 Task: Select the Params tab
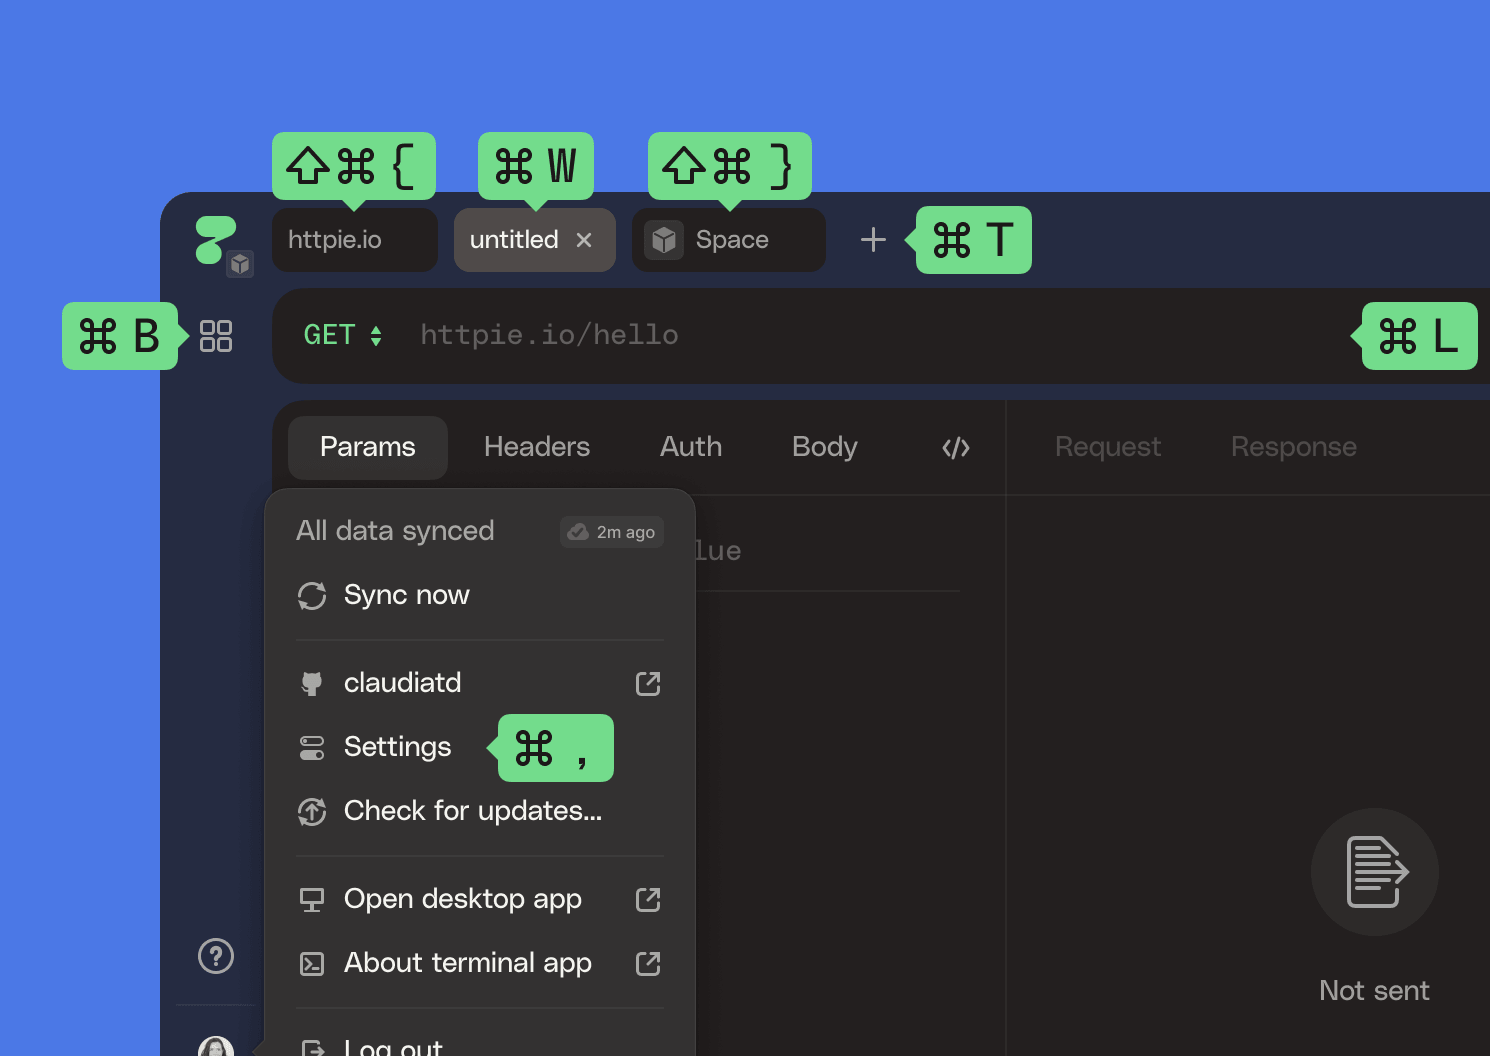coord(368,447)
